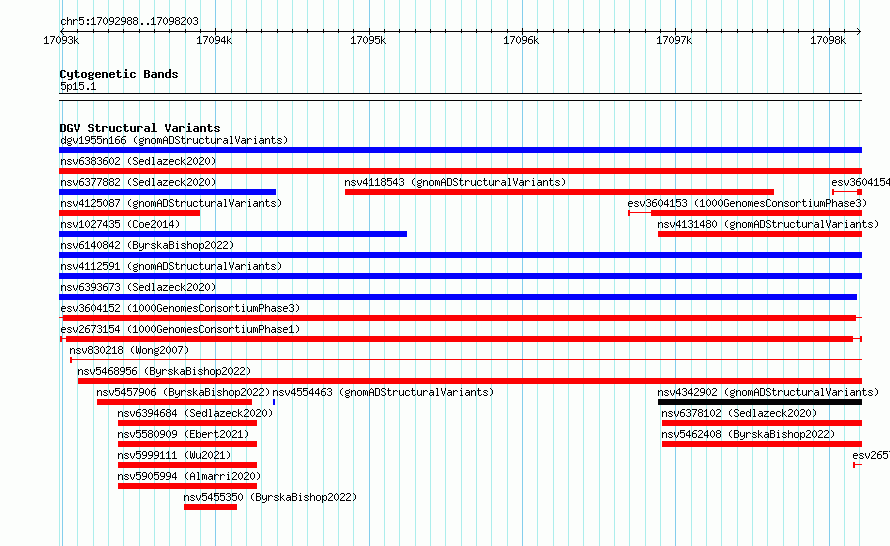The image size is (890, 546).
Task: Select the blue nsv1027435 Coe2014 bar
Action: point(233,234)
